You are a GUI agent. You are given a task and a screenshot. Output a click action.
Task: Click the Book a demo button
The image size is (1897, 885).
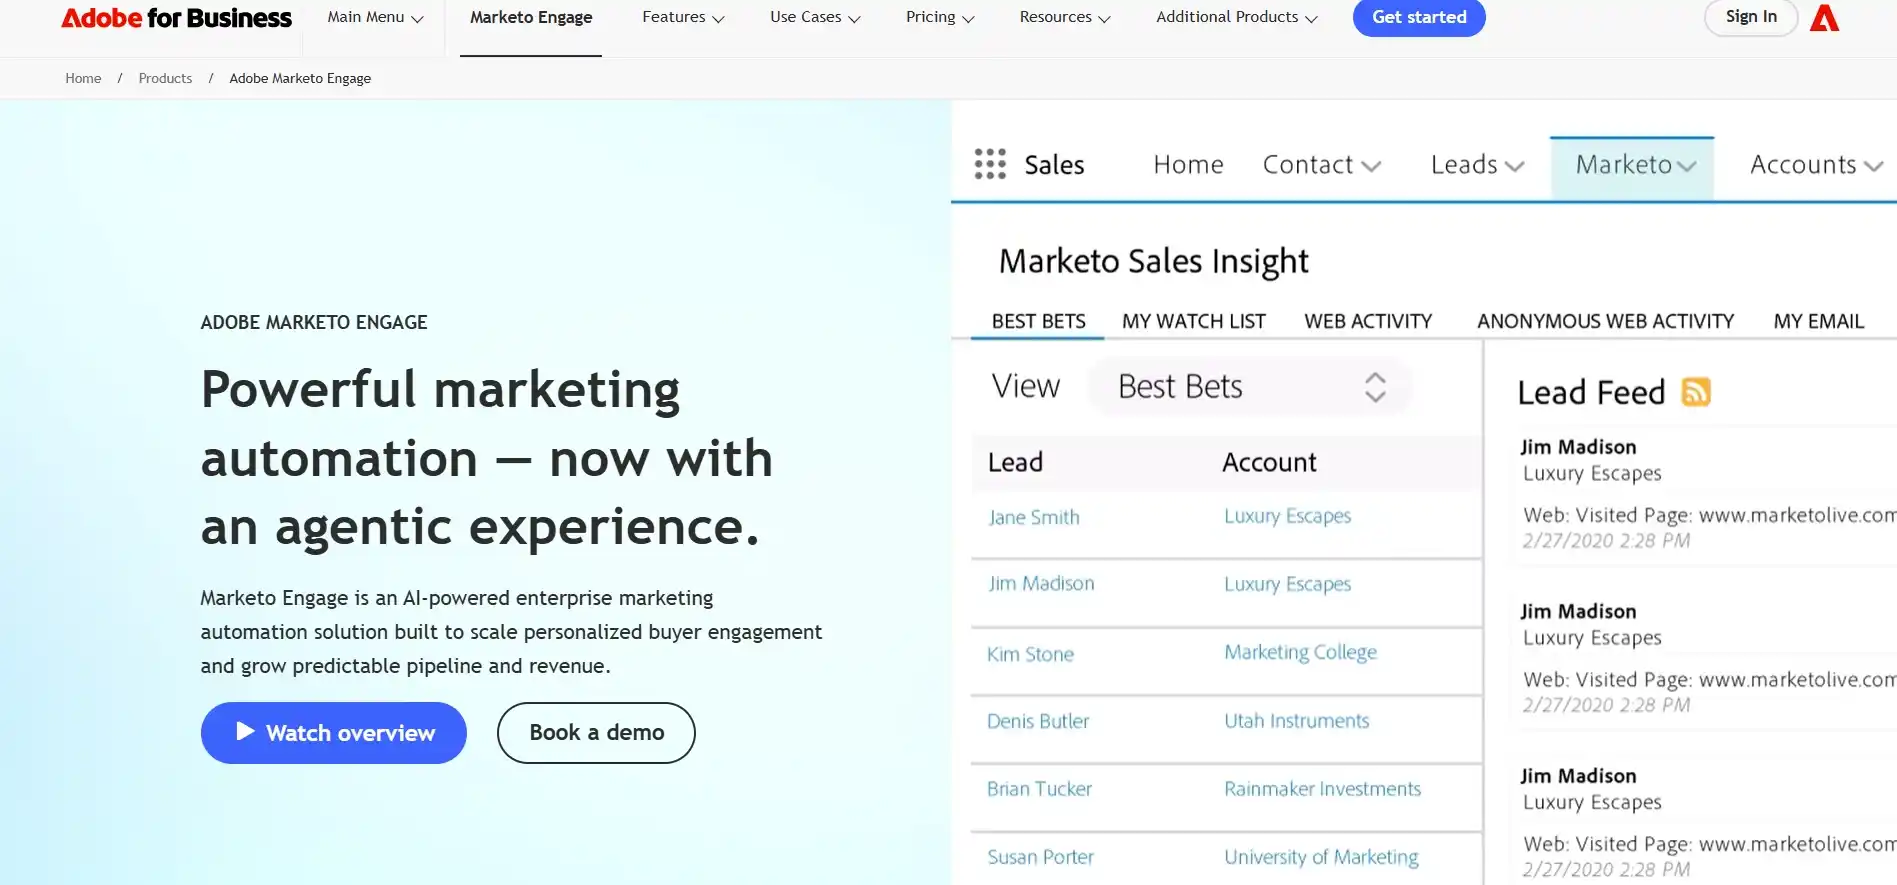coord(596,733)
